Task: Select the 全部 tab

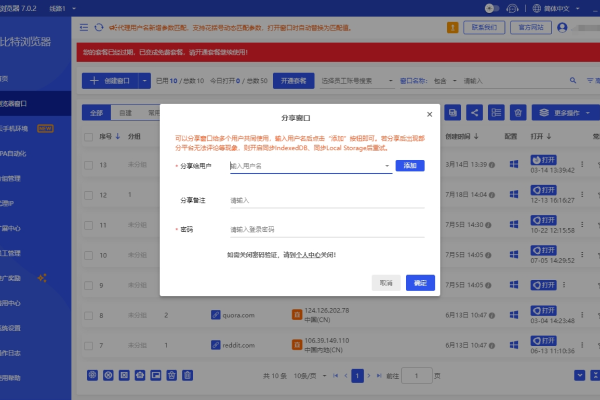Action: pyautogui.click(x=96, y=113)
